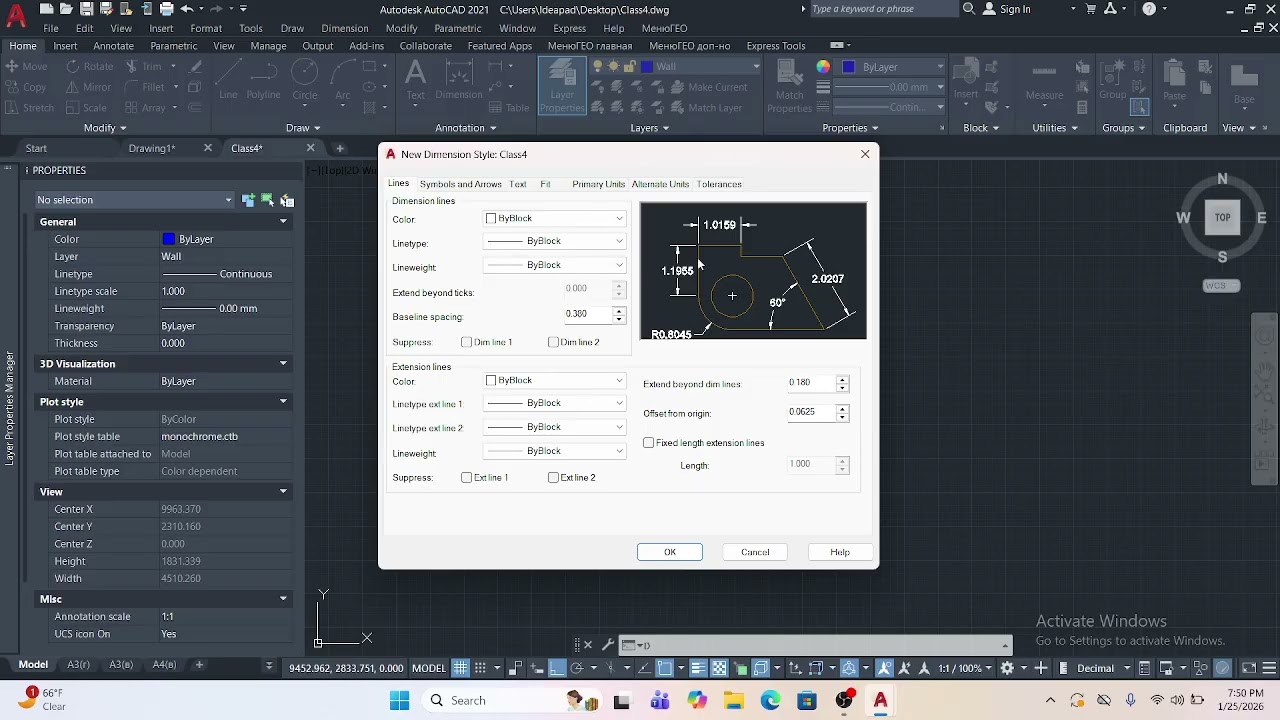The height and width of the screenshot is (720, 1280).
Task: Click Cancel in the dialog
Action: coord(755,552)
